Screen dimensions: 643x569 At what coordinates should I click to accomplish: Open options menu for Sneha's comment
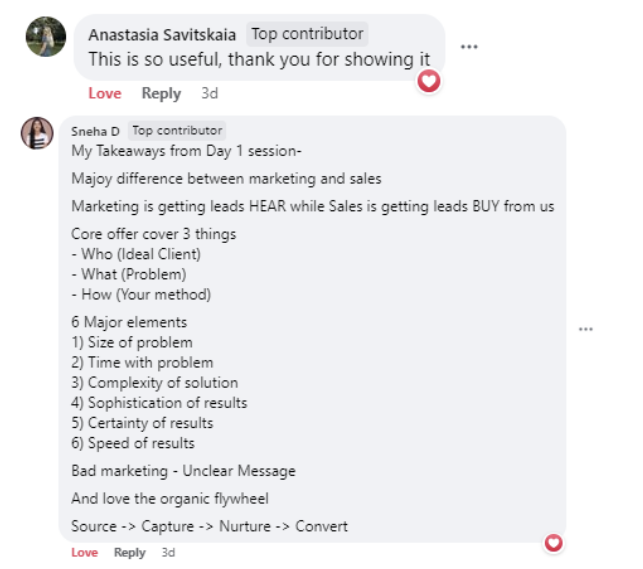586,328
